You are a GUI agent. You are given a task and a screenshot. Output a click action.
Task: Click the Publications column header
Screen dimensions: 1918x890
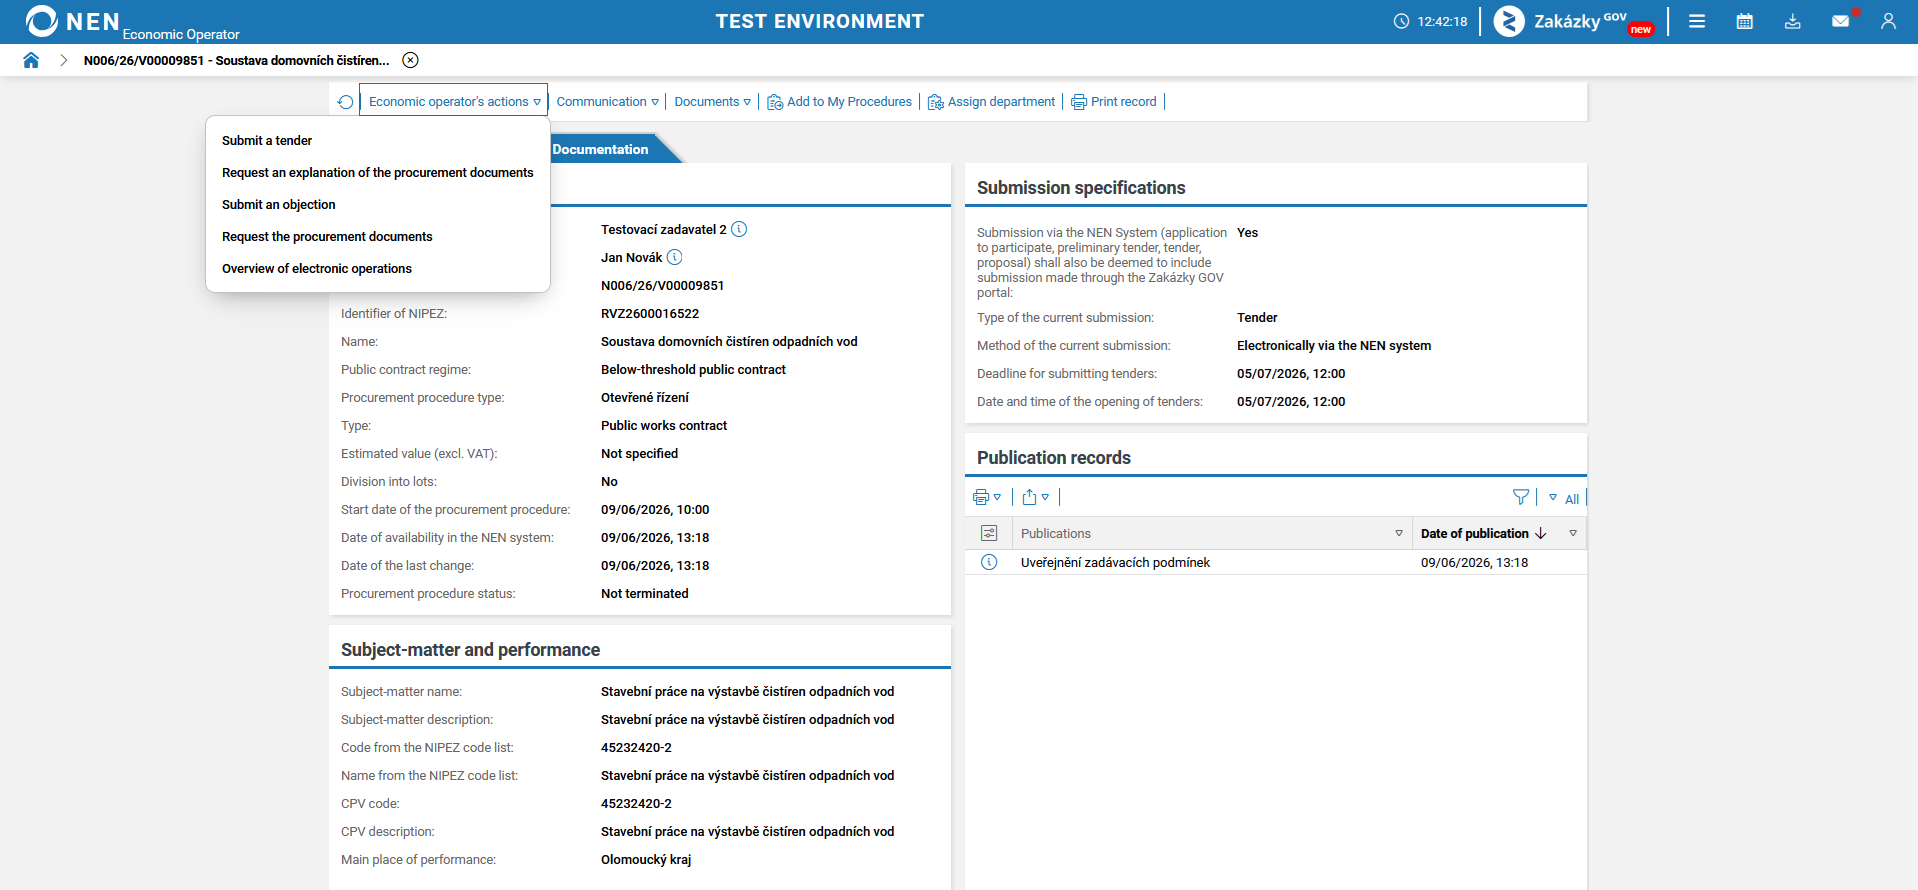click(x=1056, y=534)
